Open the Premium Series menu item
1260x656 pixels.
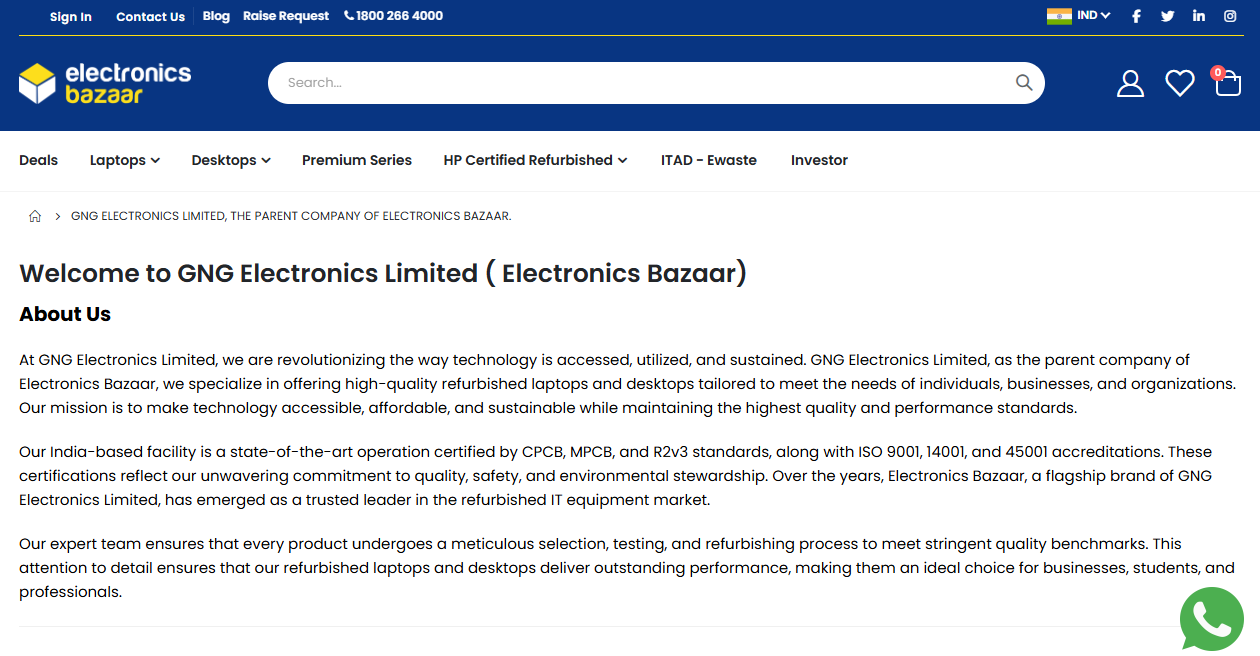click(357, 160)
